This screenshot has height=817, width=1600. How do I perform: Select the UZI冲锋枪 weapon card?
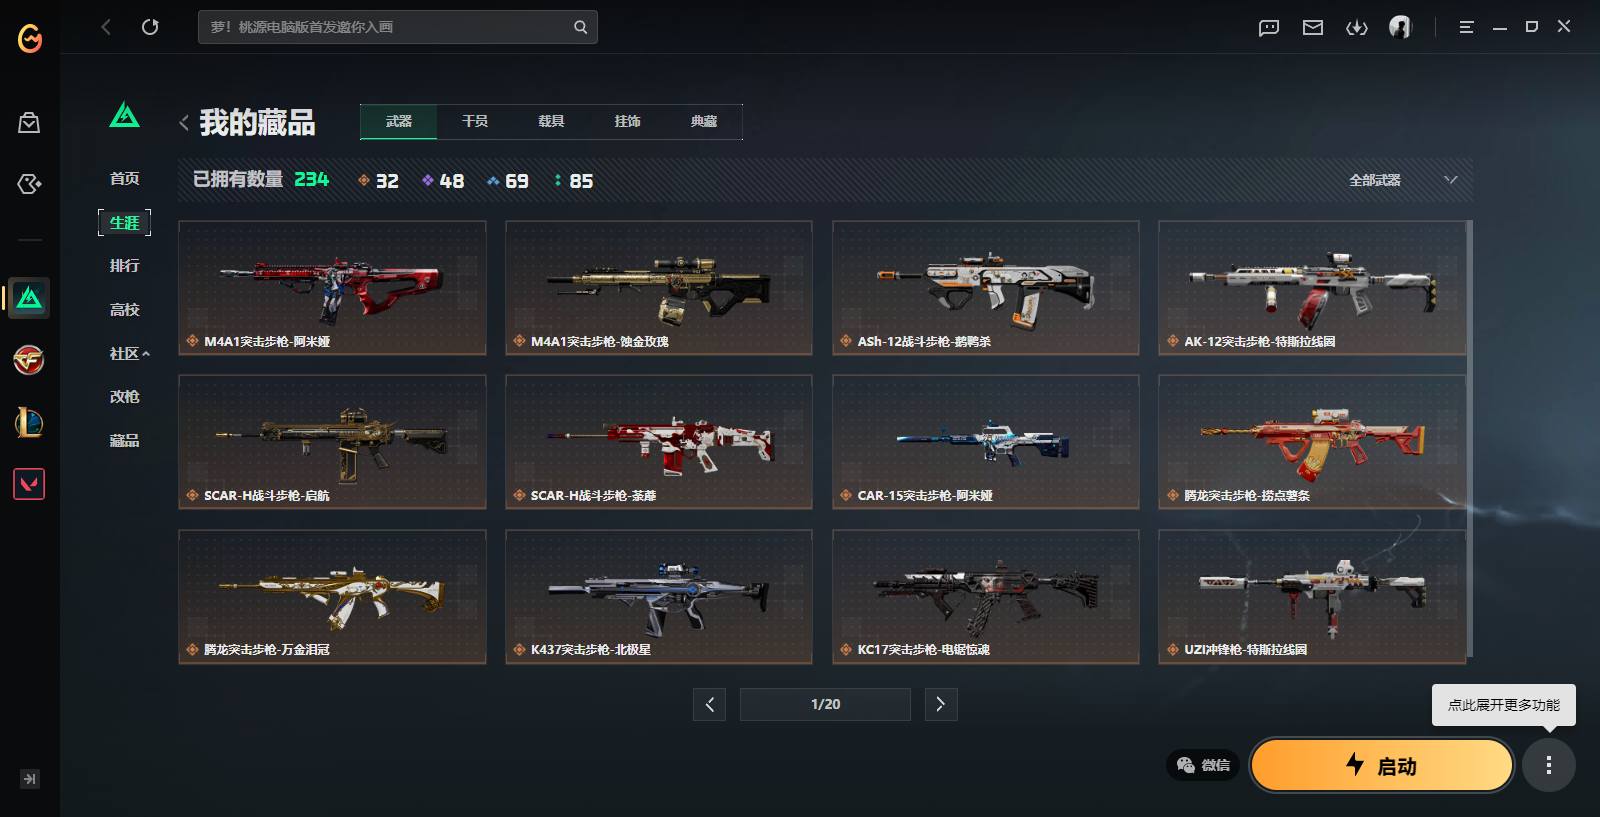1312,596
